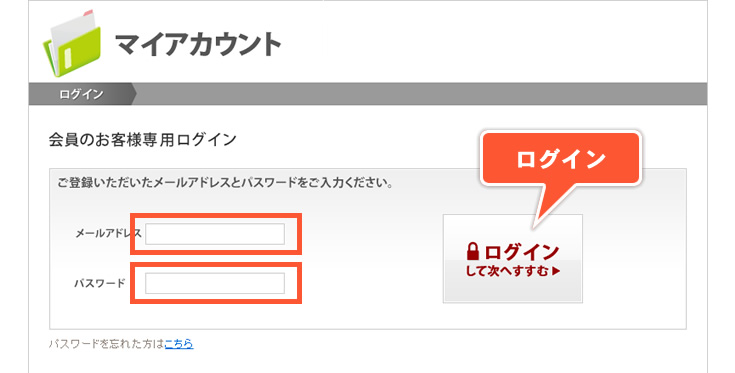Click the 会員のお客様専用ログイン heading
The height and width of the screenshot is (373, 735).
(x=142, y=140)
